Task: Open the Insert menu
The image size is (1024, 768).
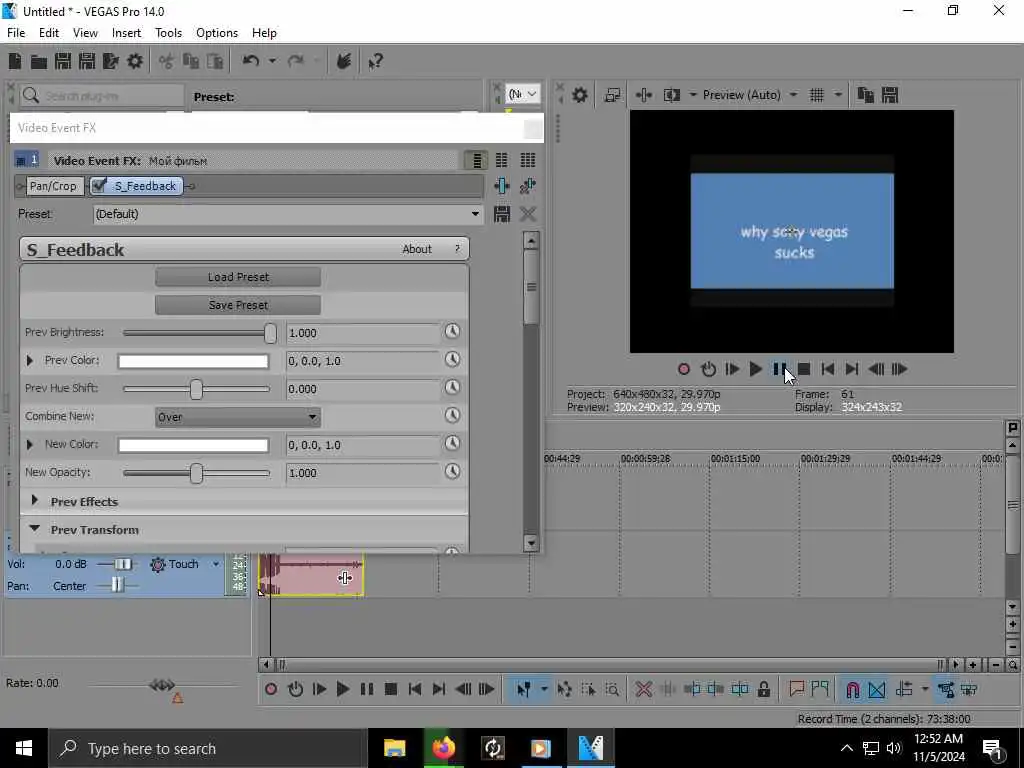Action: [x=126, y=33]
